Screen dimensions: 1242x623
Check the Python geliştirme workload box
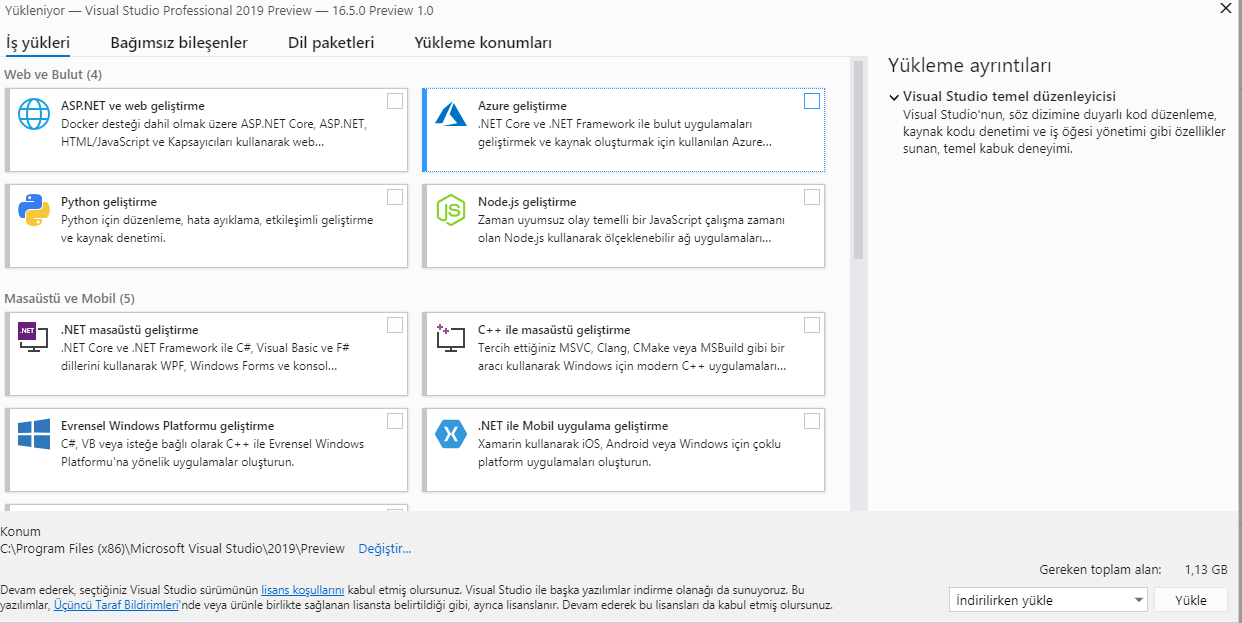[395, 197]
